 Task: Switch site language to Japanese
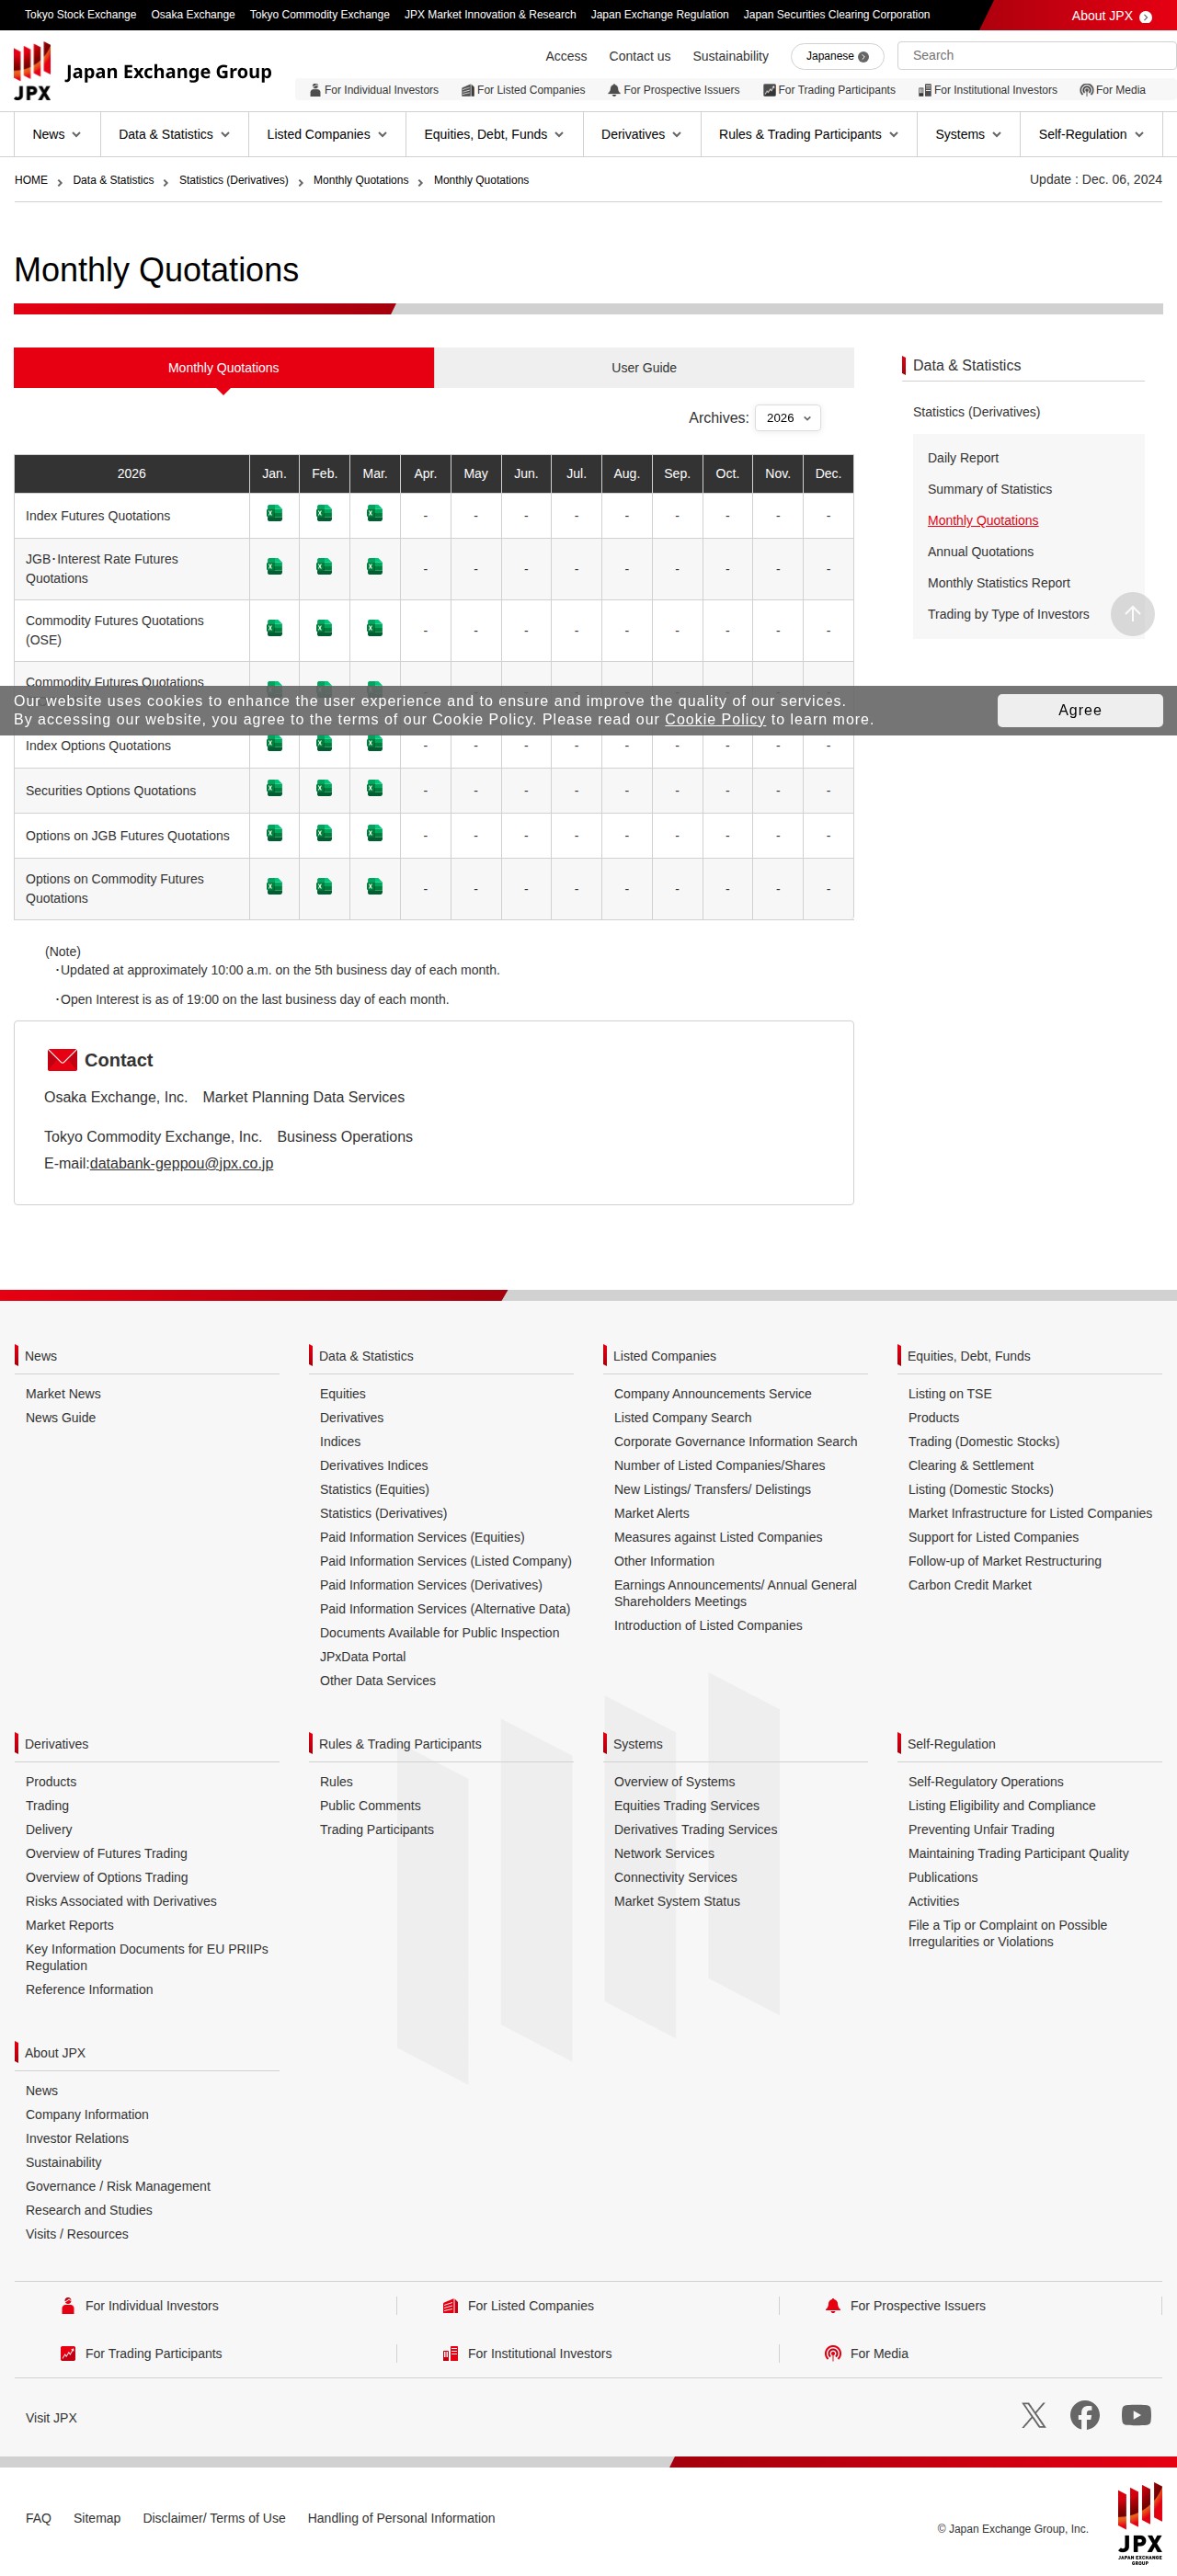coord(837,56)
